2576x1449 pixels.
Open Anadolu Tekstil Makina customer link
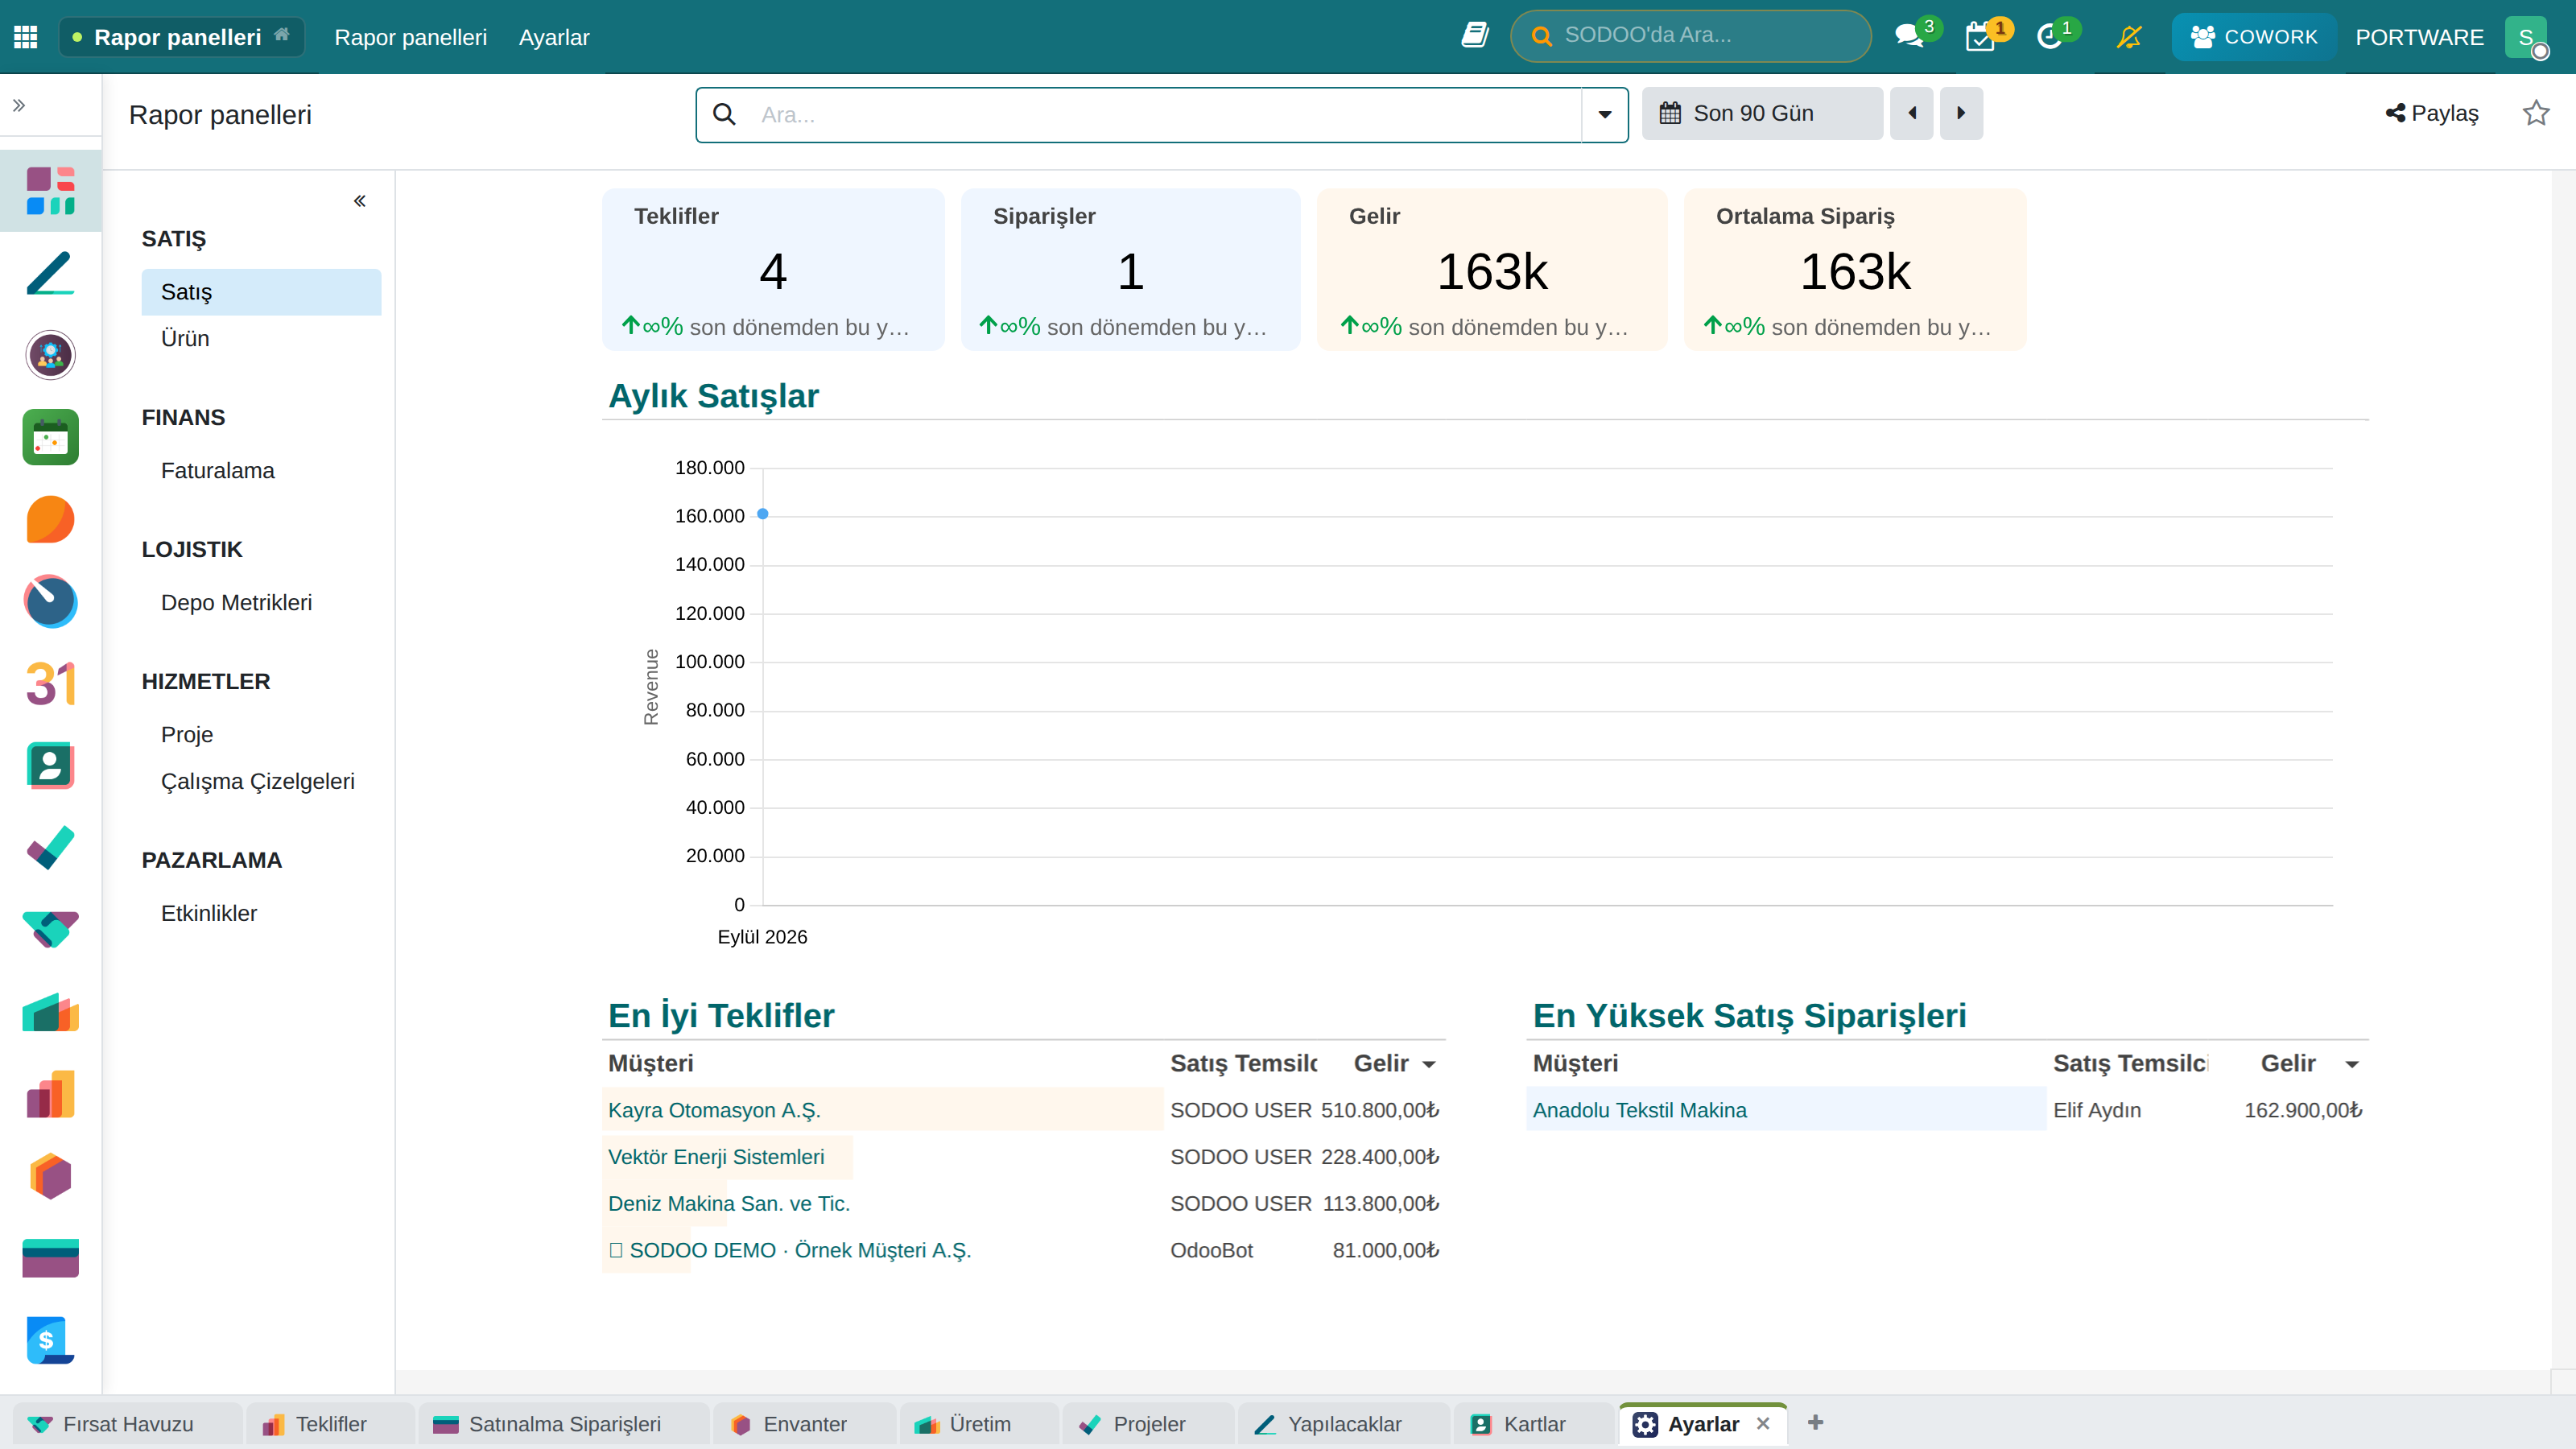(x=1640, y=1110)
